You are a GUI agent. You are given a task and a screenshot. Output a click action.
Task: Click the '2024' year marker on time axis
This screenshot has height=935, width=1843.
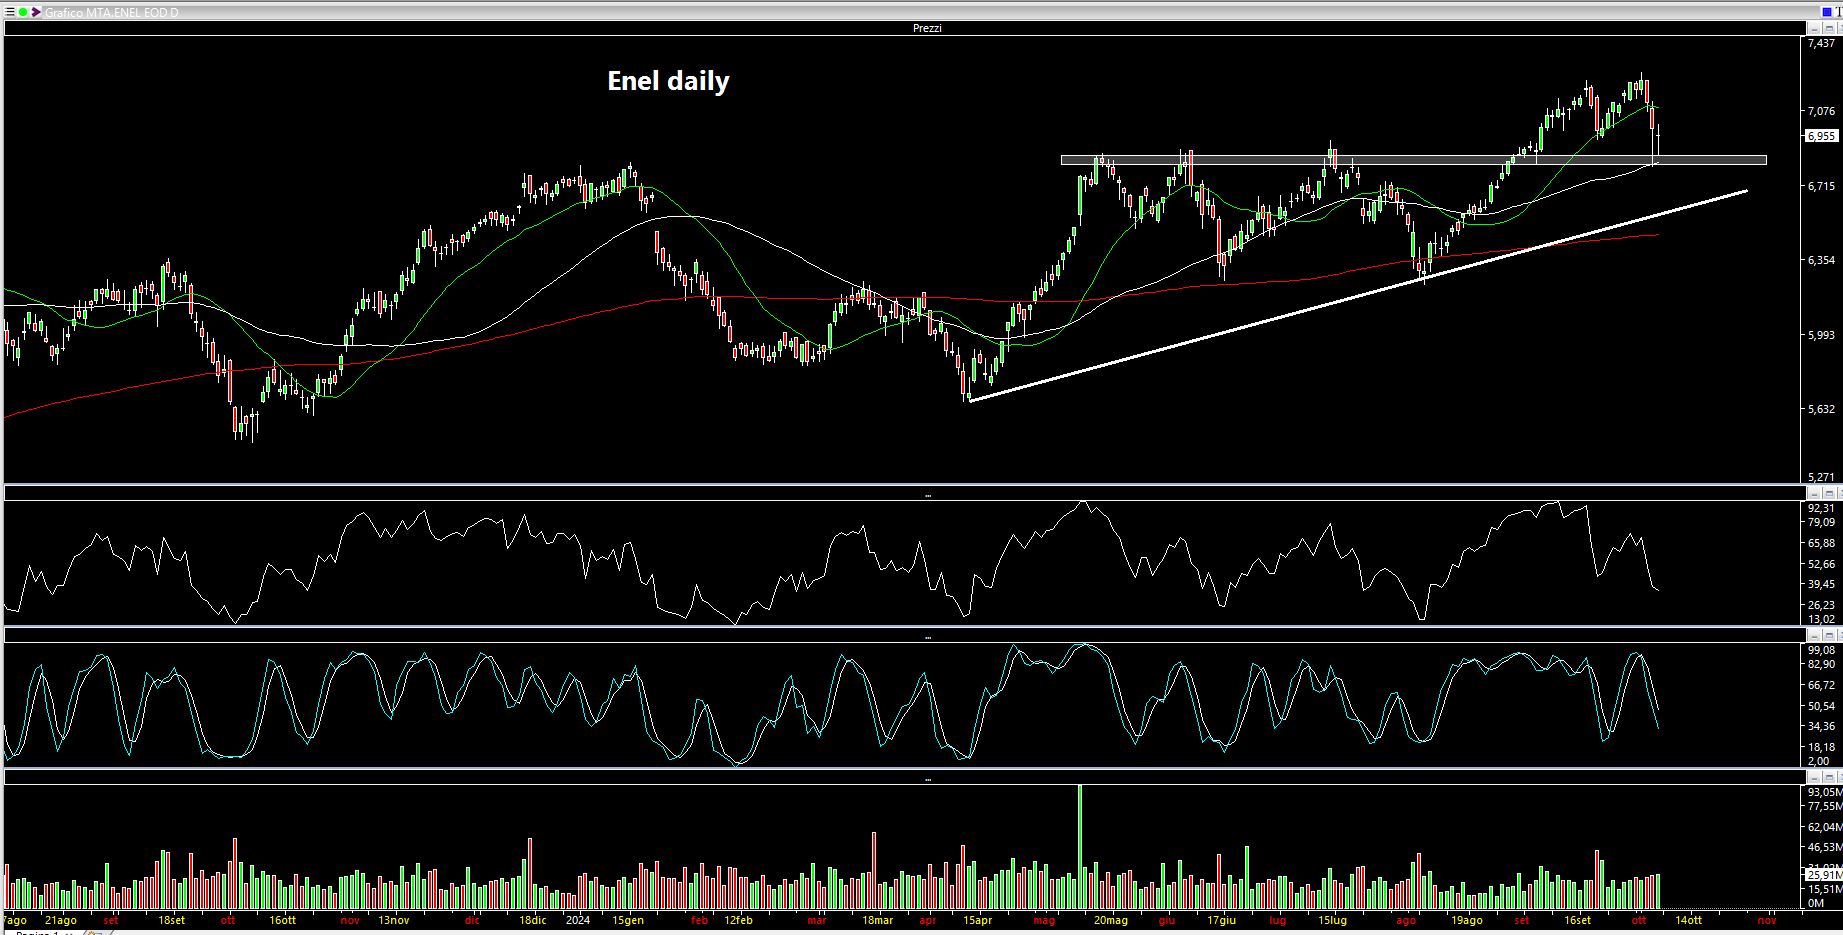click(577, 920)
